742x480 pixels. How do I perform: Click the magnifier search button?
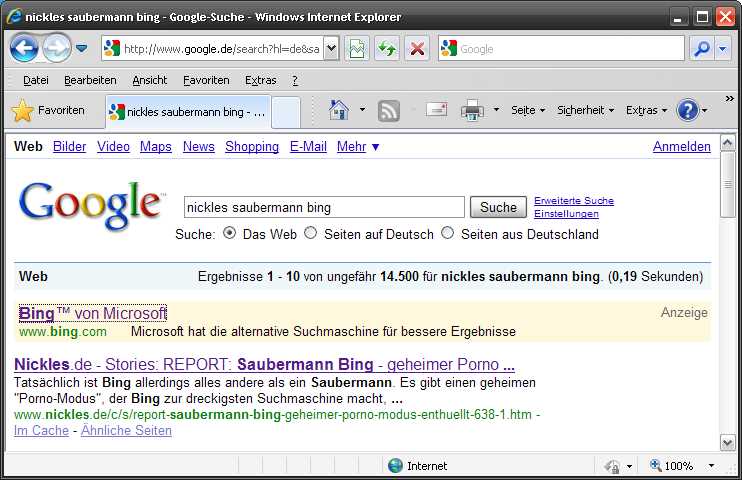point(702,48)
